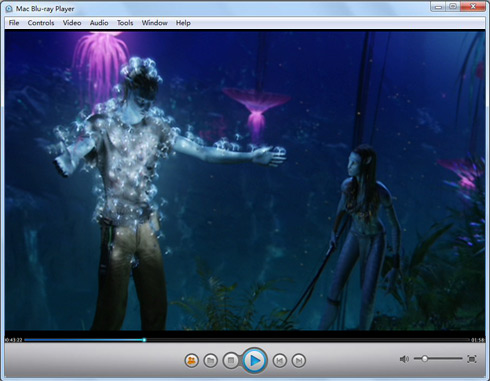The width and height of the screenshot is (490, 381).
Task: Skip to next chapter button
Action: pyautogui.click(x=299, y=360)
